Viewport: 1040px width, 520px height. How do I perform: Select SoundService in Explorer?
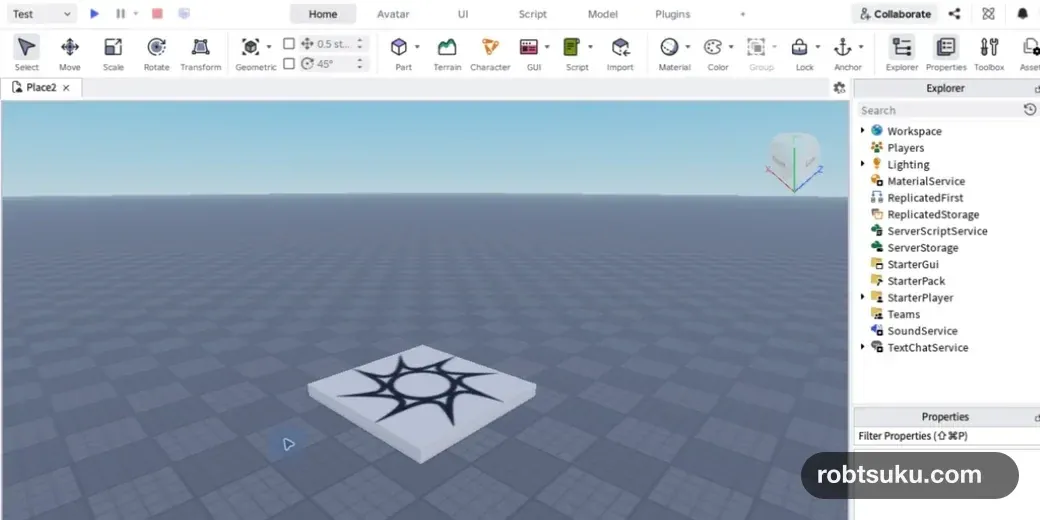tap(922, 330)
